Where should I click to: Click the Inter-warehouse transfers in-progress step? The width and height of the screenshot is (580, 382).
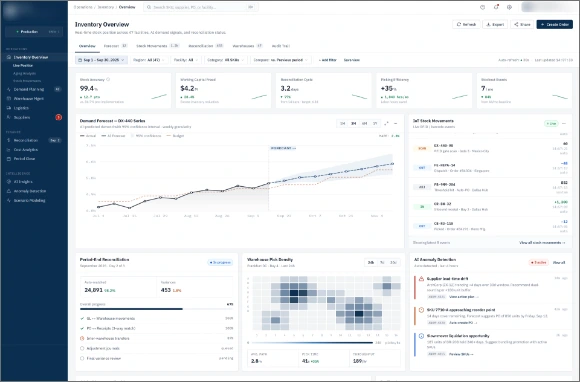[x=157, y=338]
